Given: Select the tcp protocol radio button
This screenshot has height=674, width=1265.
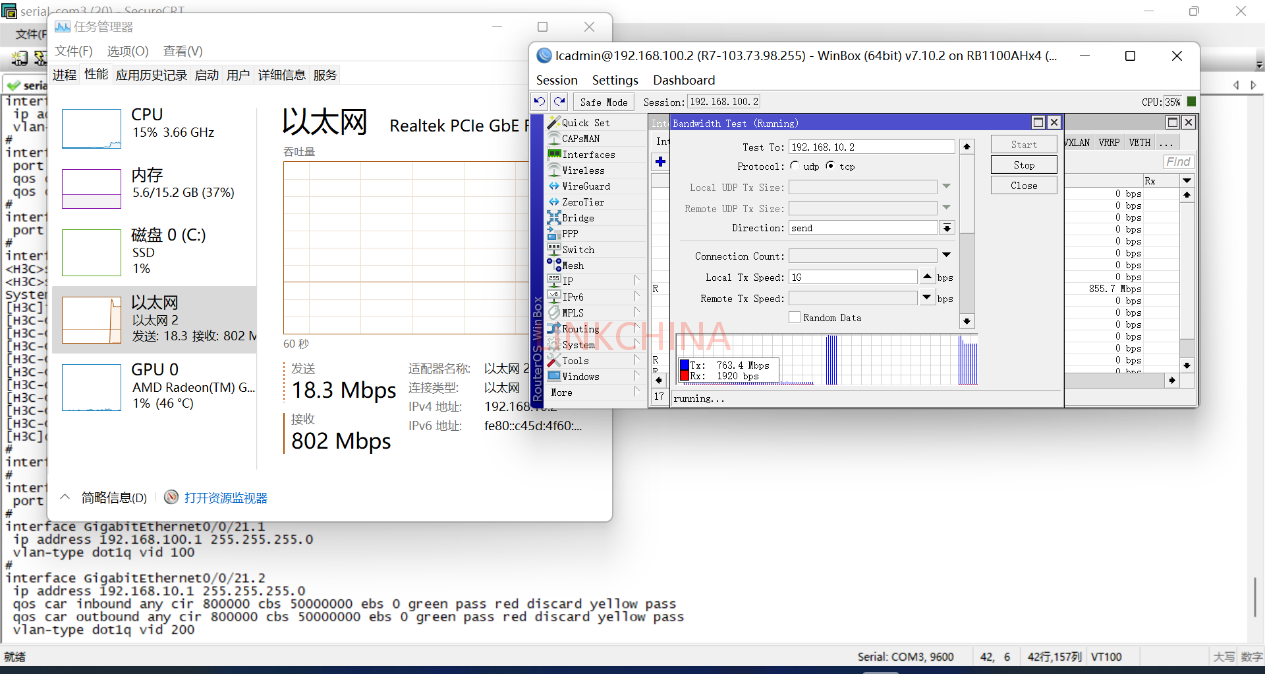Looking at the screenshot, I should [x=831, y=167].
